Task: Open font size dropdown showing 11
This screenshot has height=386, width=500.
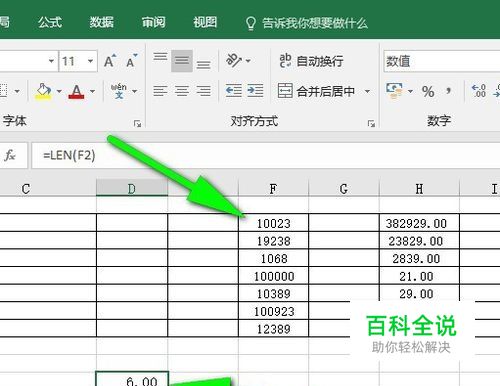Action: coord(90,61)
